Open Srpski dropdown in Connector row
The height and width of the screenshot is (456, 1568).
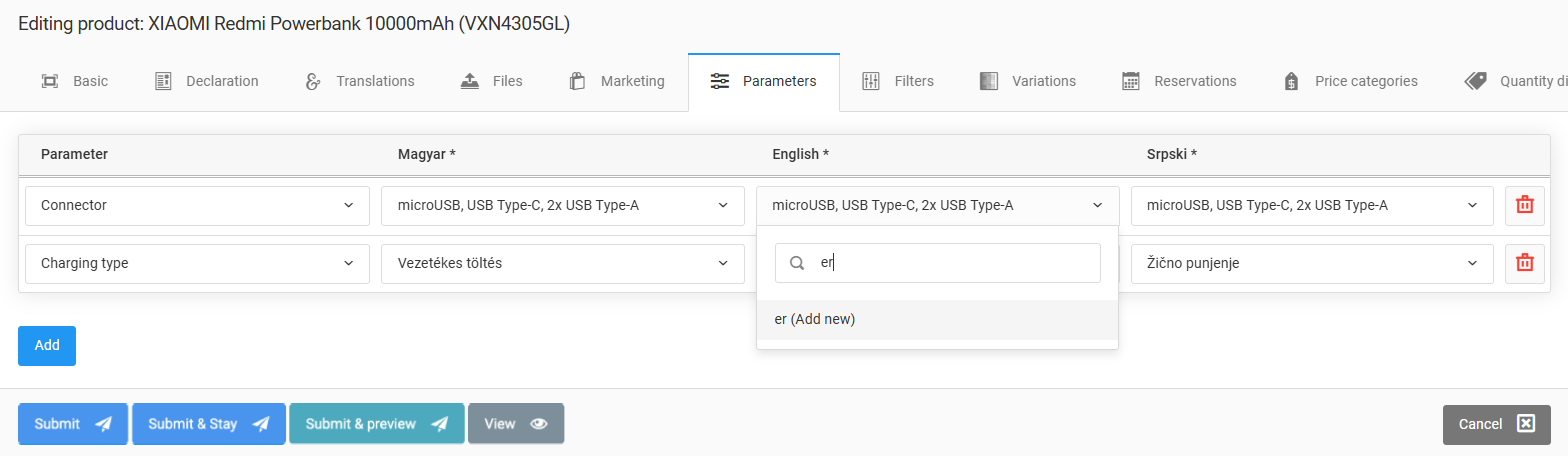click(1312, 205)
